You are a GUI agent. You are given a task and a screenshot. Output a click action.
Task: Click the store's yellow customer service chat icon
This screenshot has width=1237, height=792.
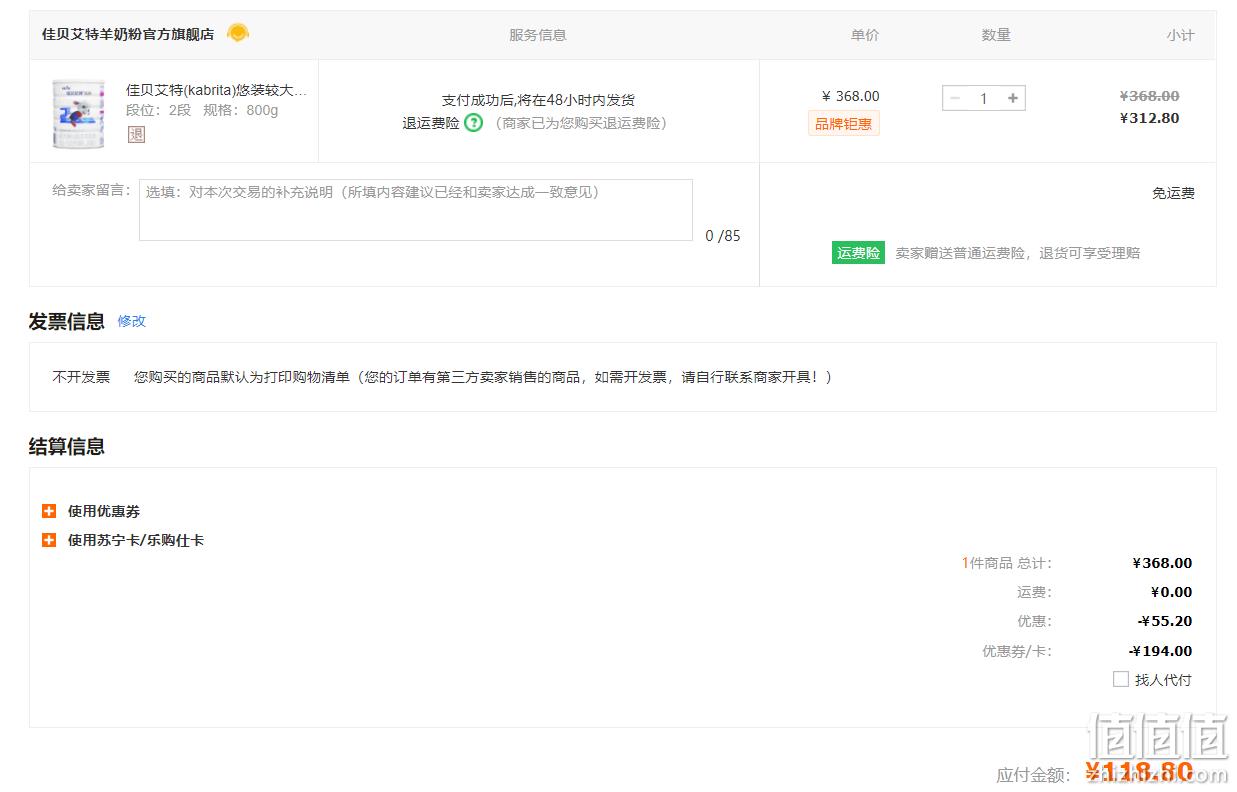[237, 33]
